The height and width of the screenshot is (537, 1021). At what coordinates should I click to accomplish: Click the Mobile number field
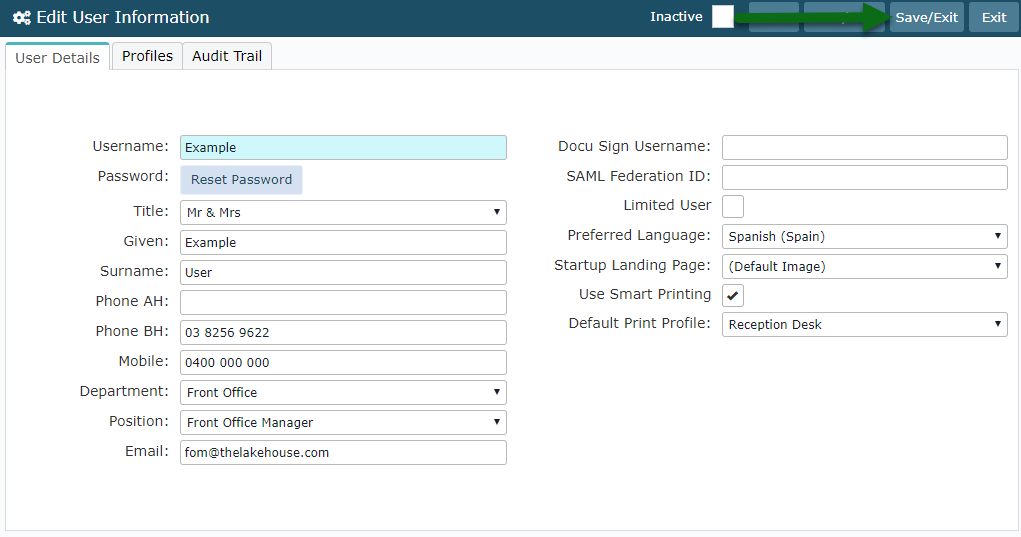click(343, 362)
